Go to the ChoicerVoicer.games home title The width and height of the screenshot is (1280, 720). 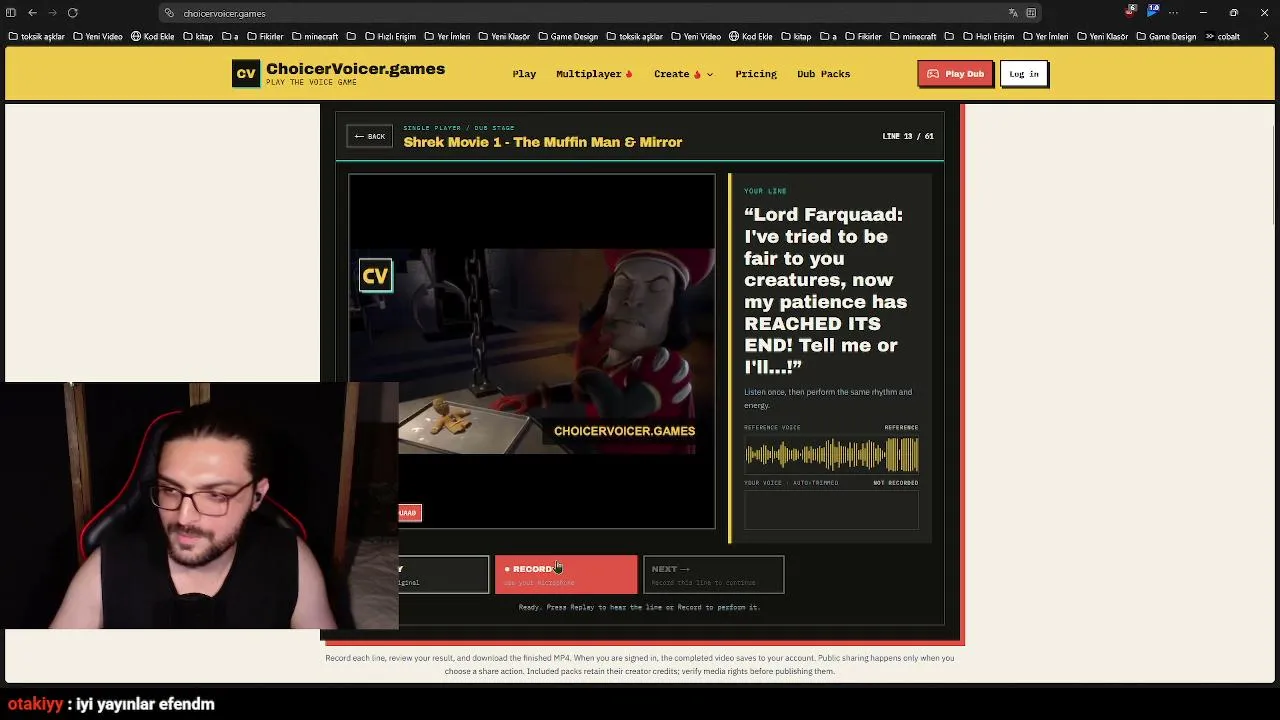pos(355,69)
